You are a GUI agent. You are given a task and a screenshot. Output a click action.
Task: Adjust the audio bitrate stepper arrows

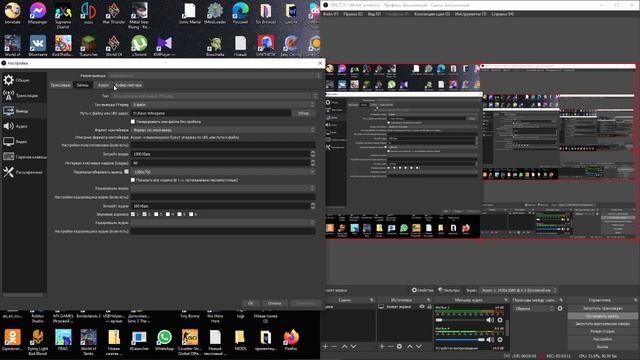(313, 206)
